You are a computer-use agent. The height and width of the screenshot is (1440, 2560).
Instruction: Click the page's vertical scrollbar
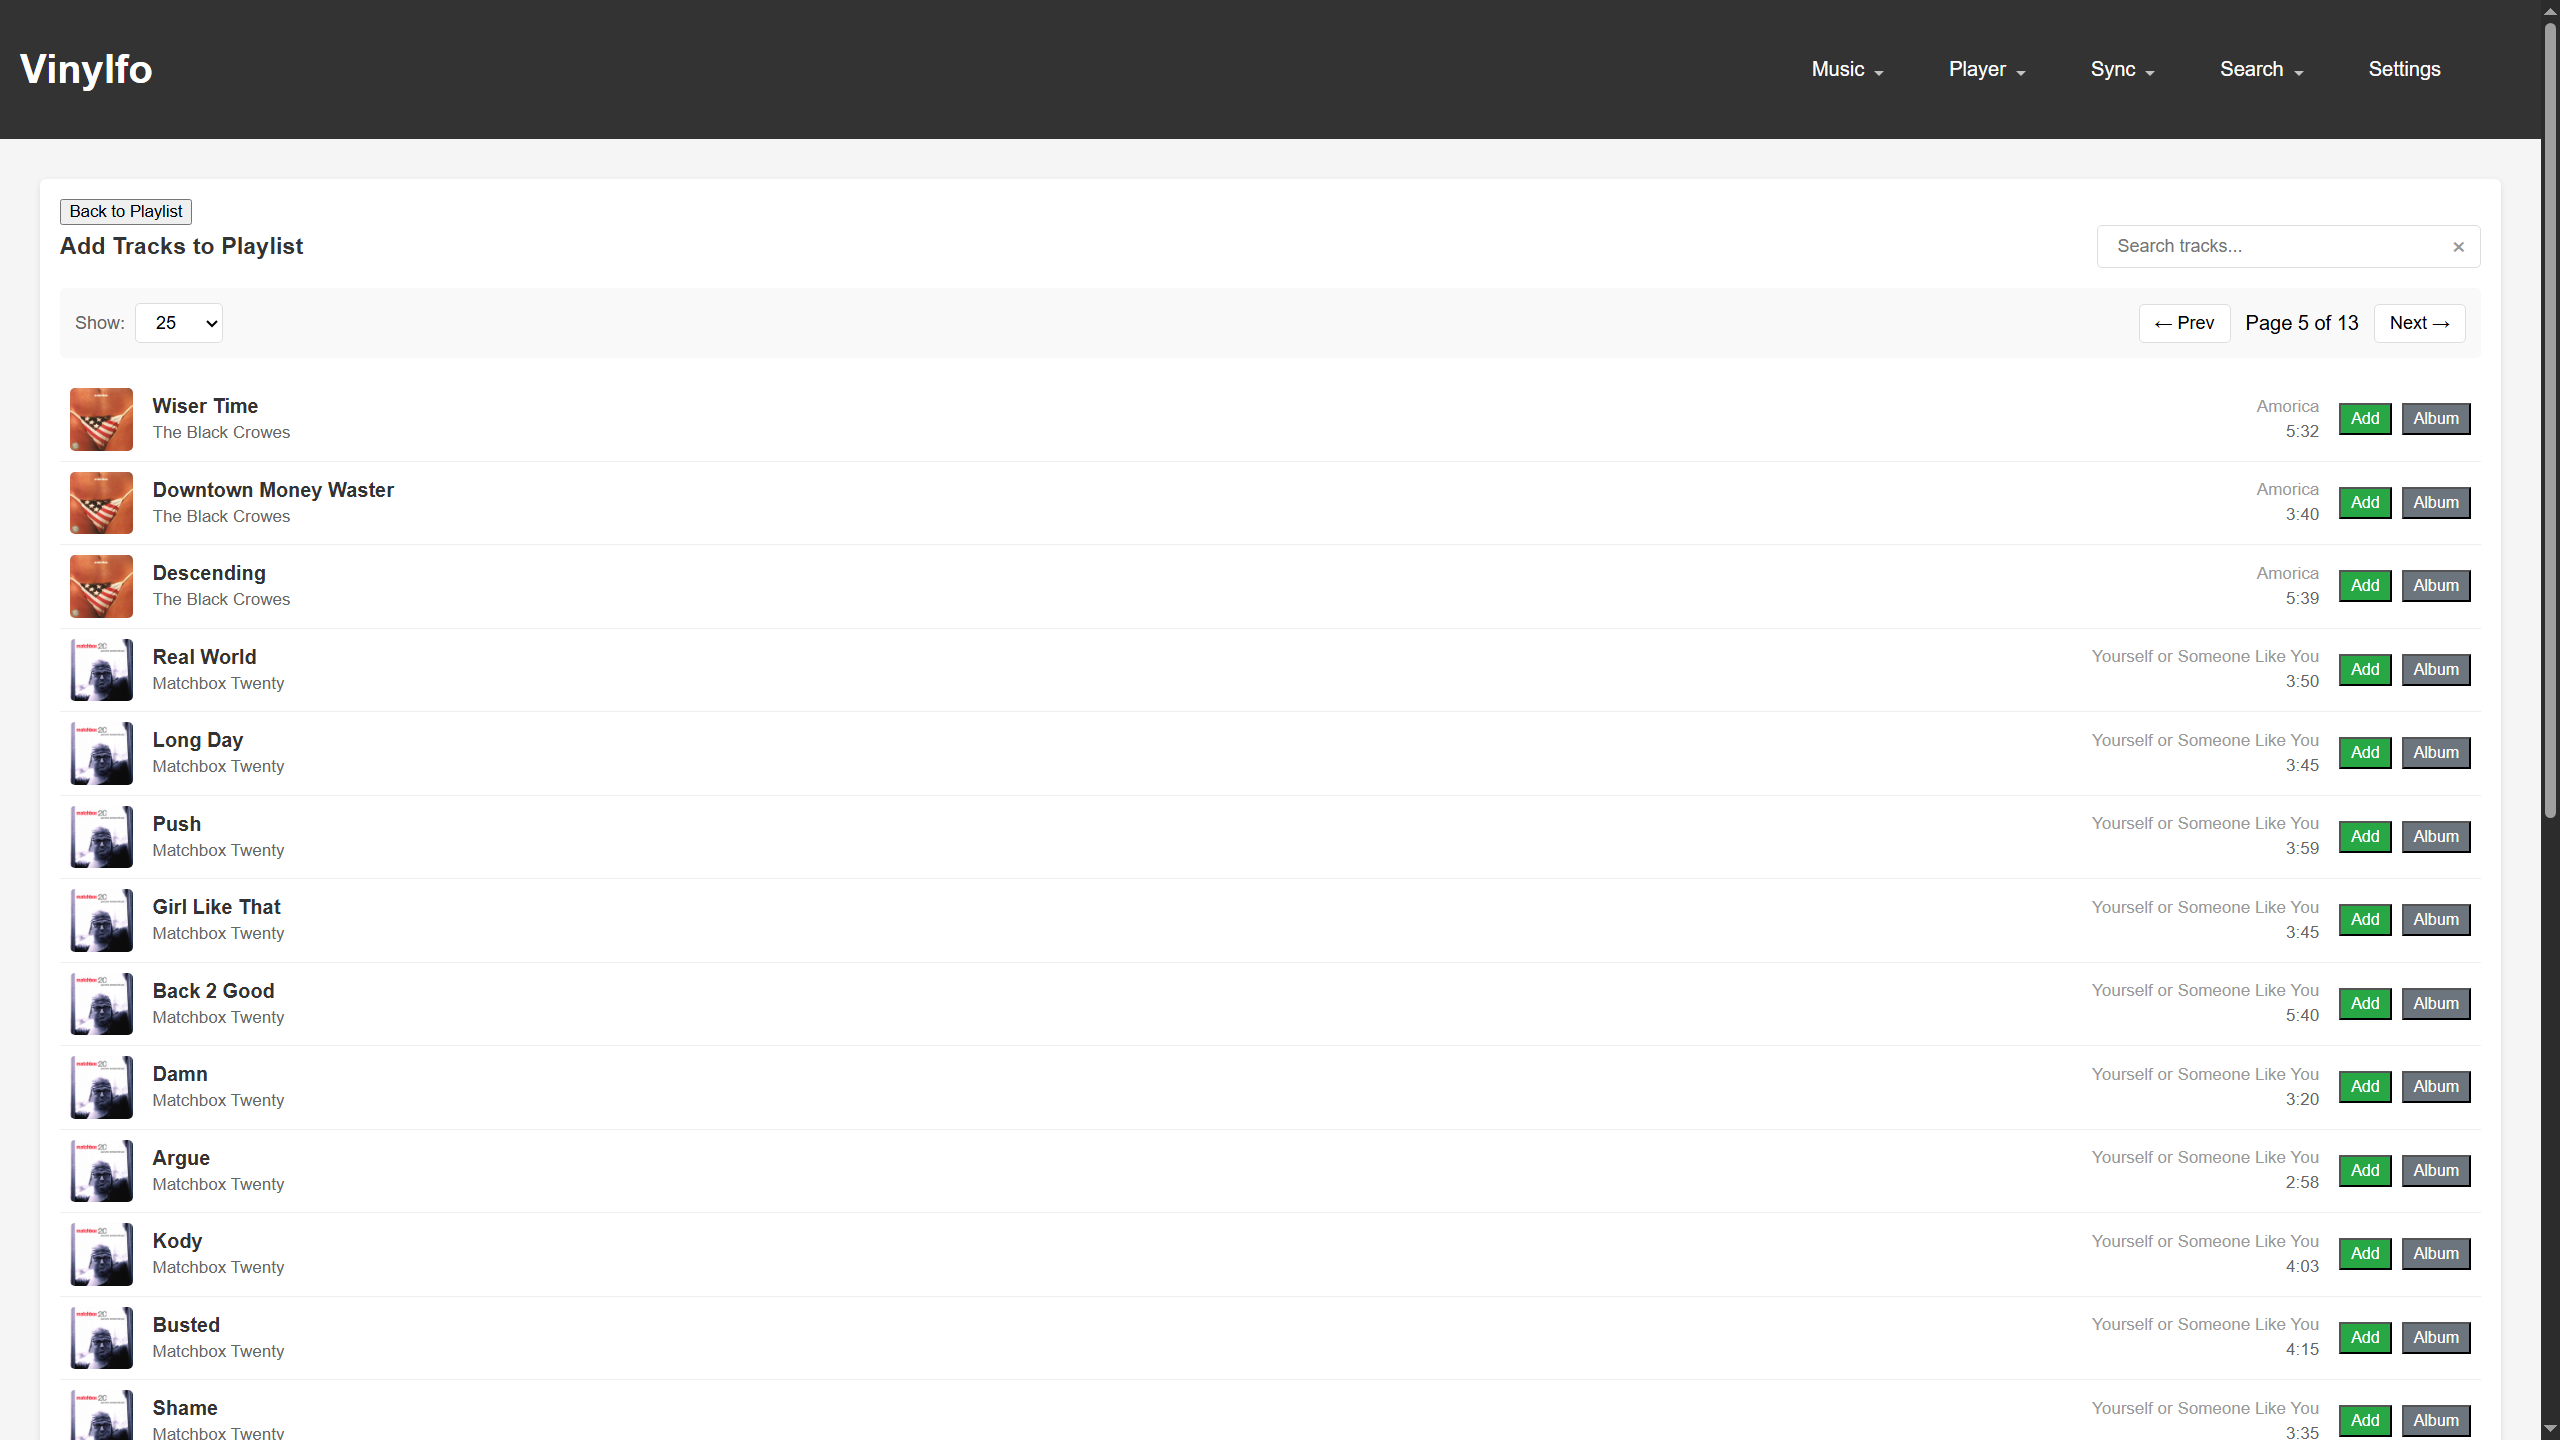pos(2550,420)
